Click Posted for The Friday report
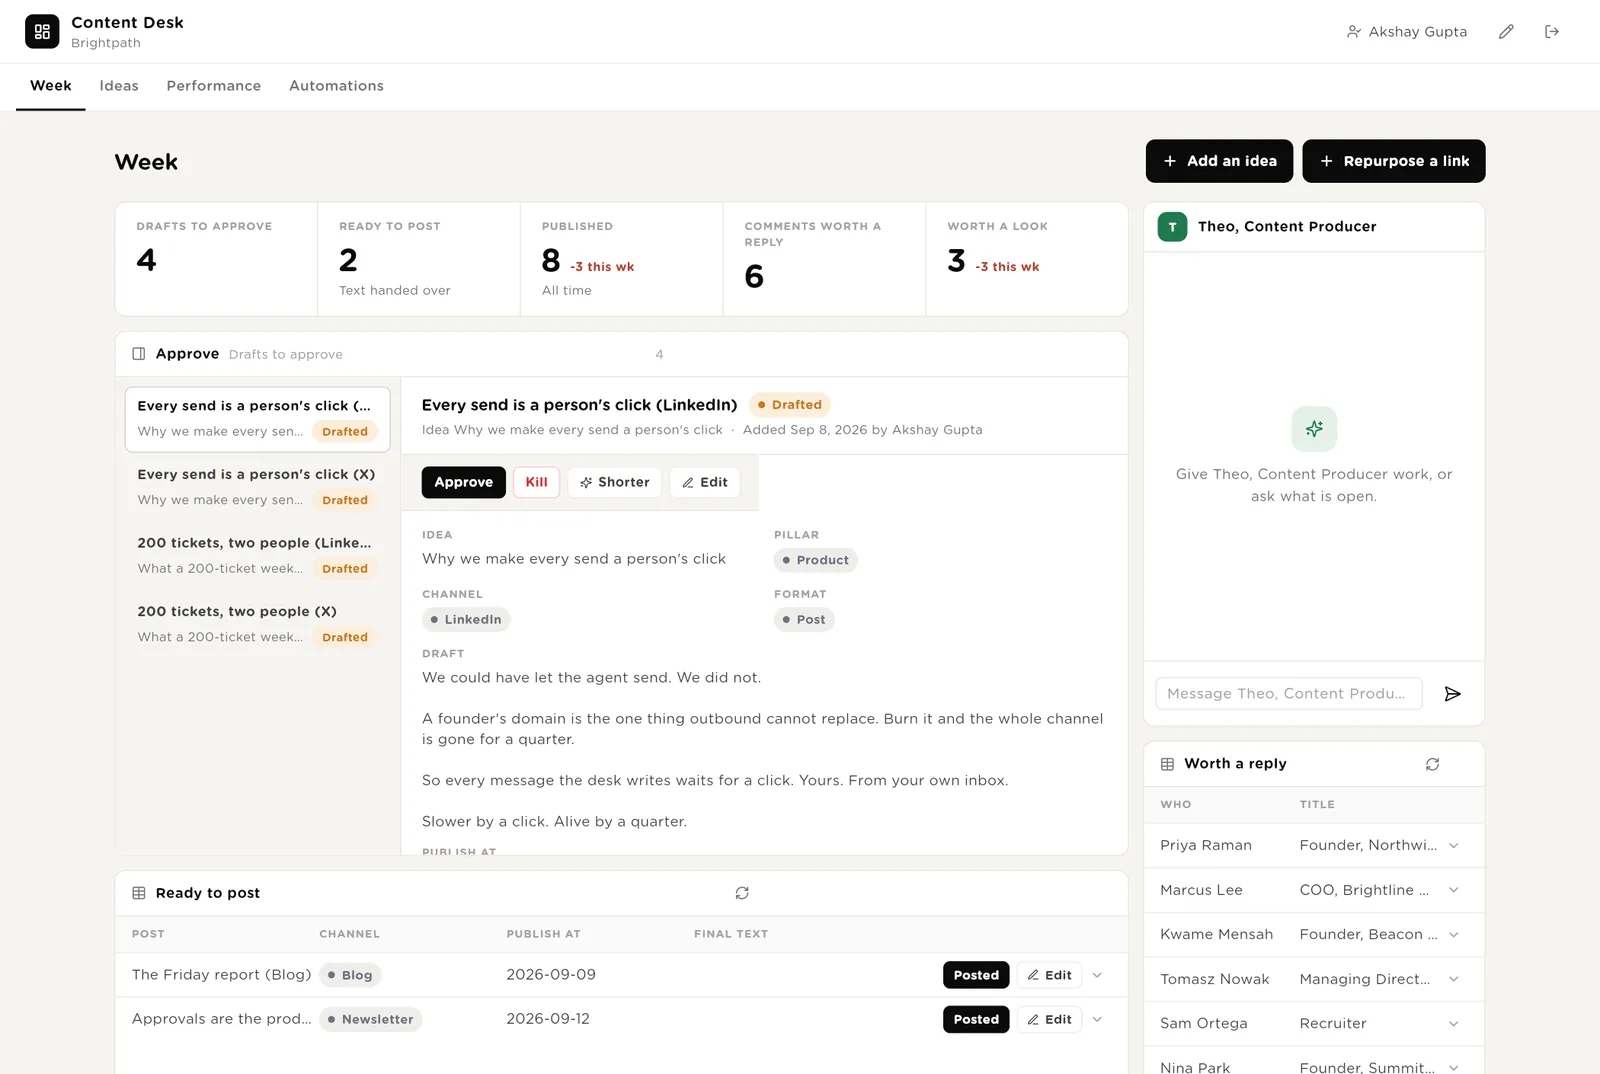Viewport: 1600px width, 1074px height. (976, 975)
